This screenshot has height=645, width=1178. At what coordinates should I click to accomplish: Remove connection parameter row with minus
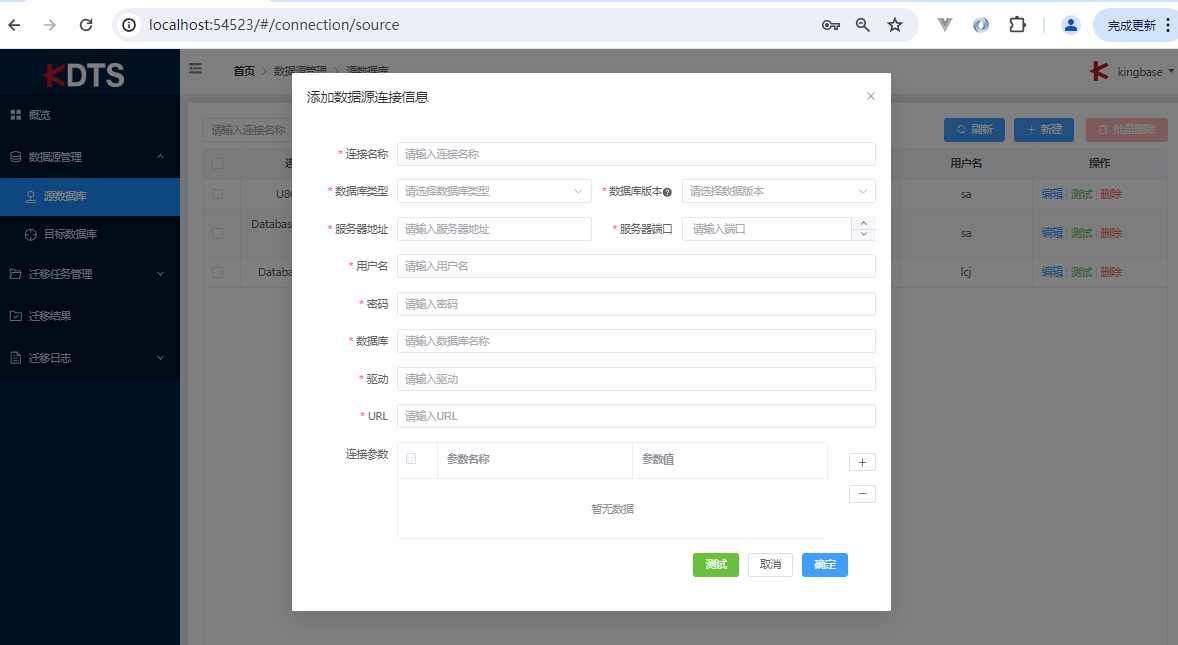pyautogui.click(x=862, y=494)
